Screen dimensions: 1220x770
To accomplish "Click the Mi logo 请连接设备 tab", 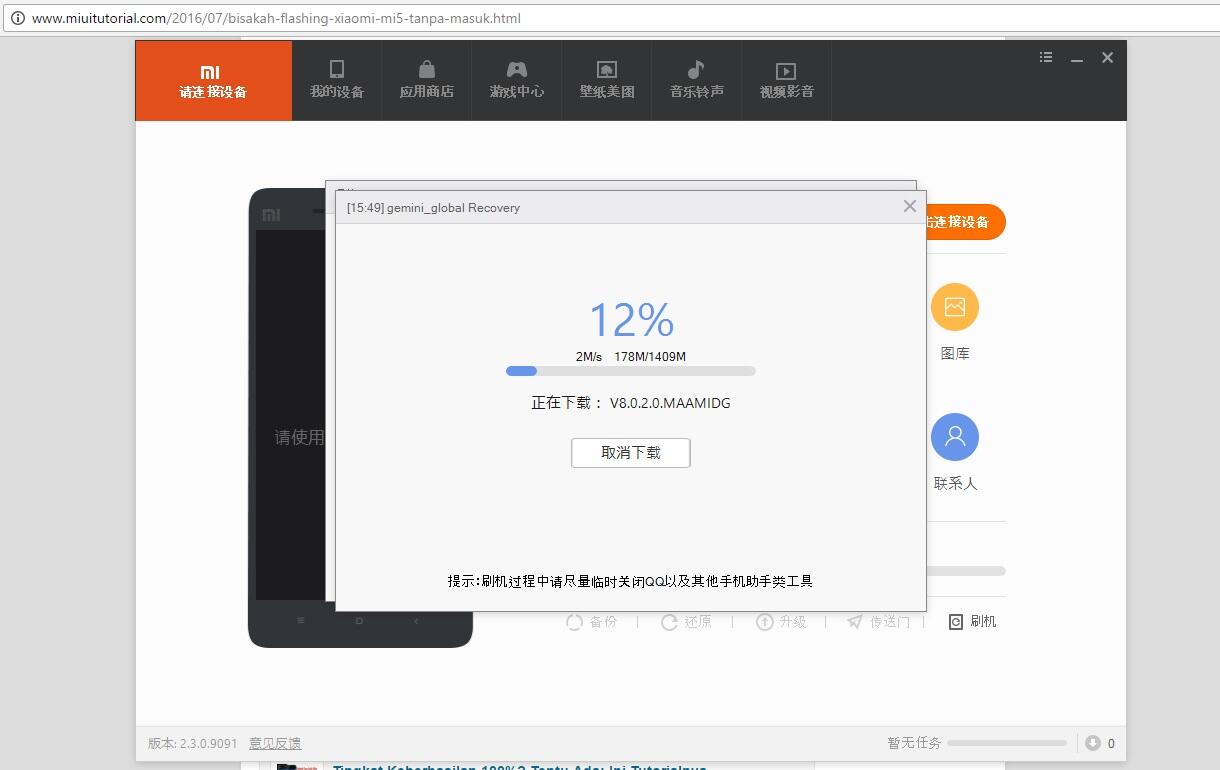I will click(x=213, y=81).
